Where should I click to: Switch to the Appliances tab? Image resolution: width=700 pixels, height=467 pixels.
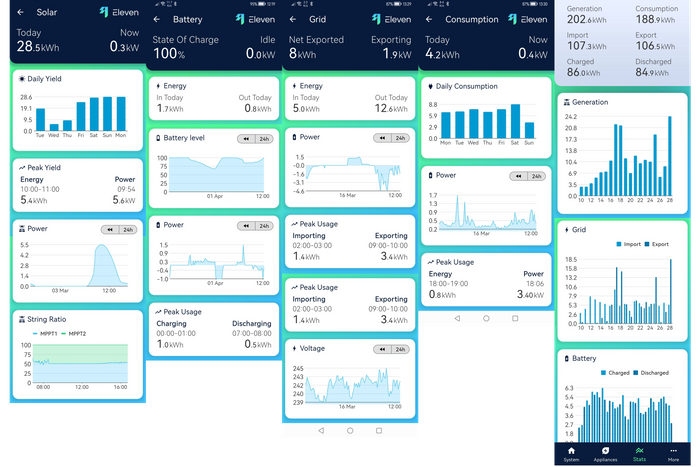605,453
